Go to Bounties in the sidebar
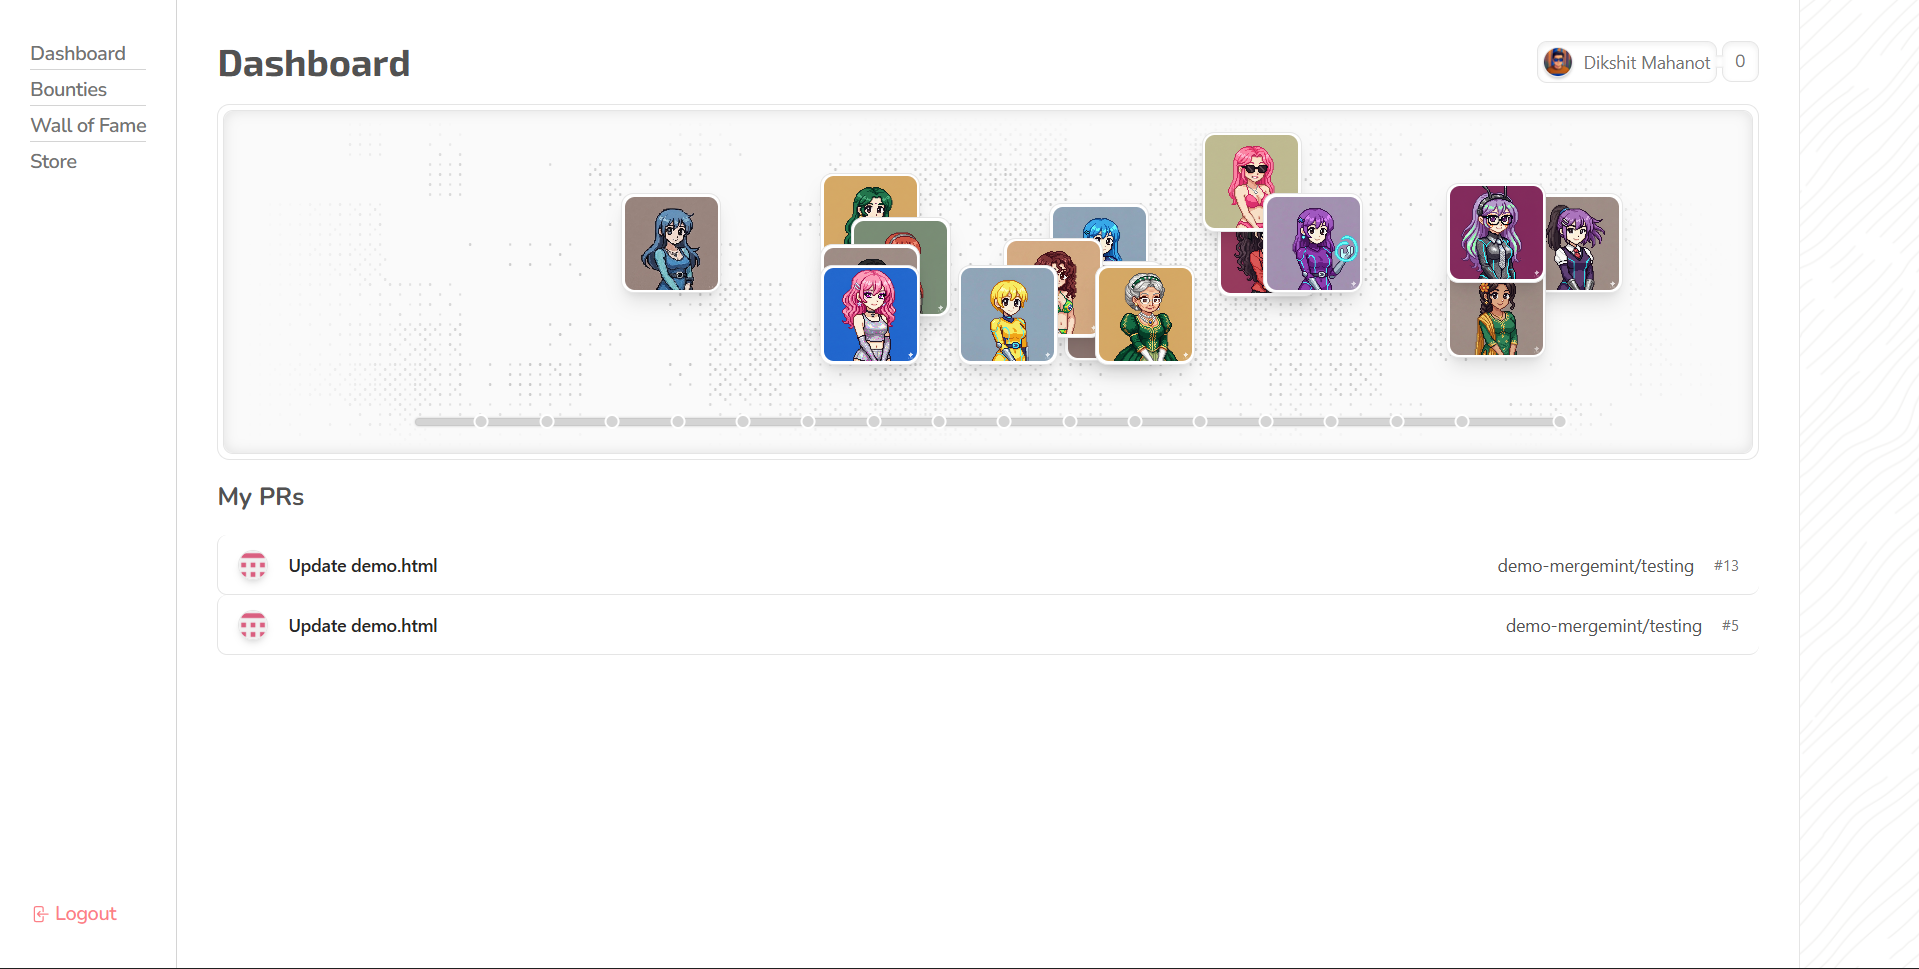 point(68,89)
